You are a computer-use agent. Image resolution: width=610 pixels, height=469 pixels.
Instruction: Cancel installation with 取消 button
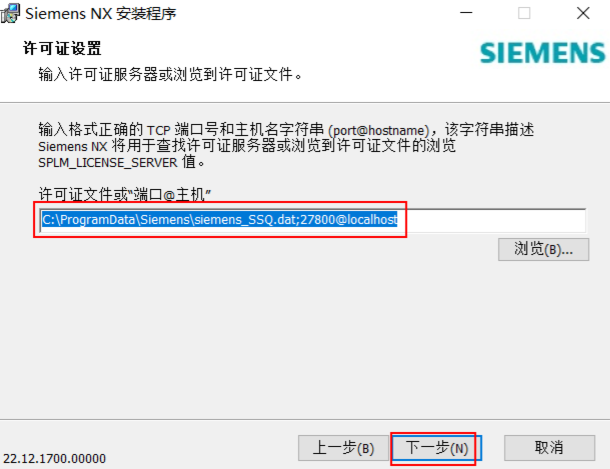(x=549, y=448)
